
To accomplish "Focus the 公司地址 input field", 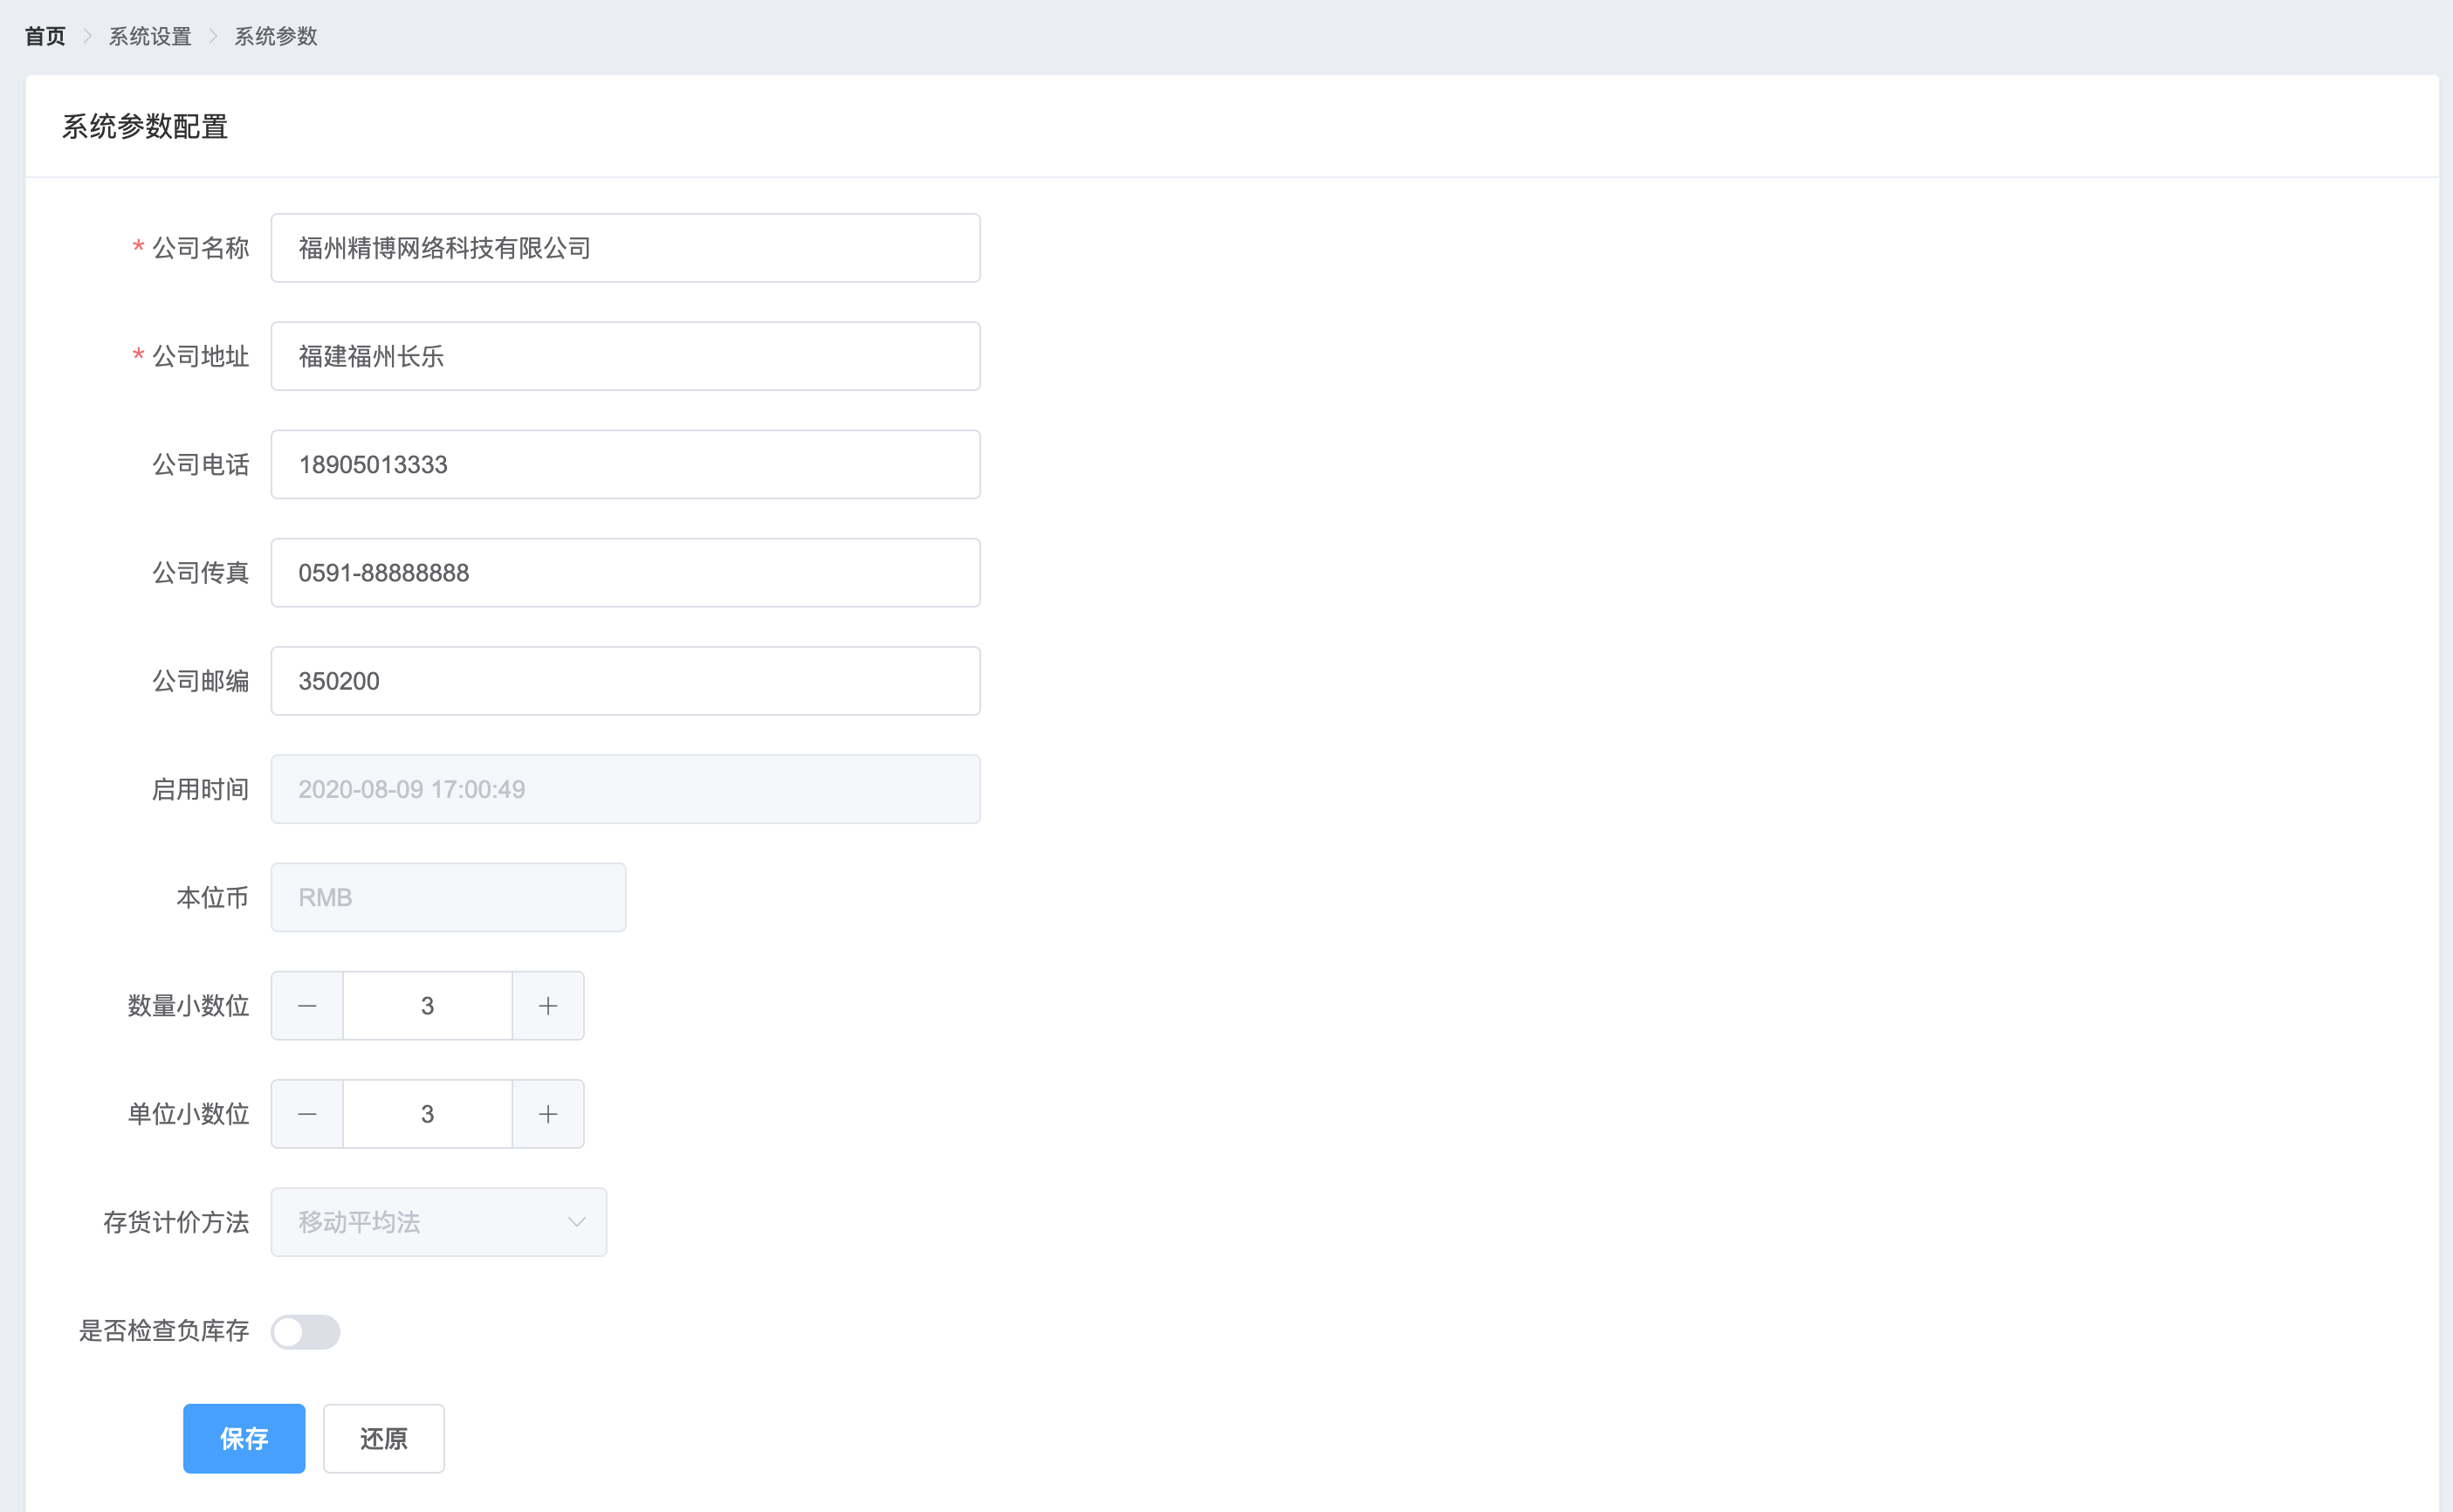I will point(626,356).
